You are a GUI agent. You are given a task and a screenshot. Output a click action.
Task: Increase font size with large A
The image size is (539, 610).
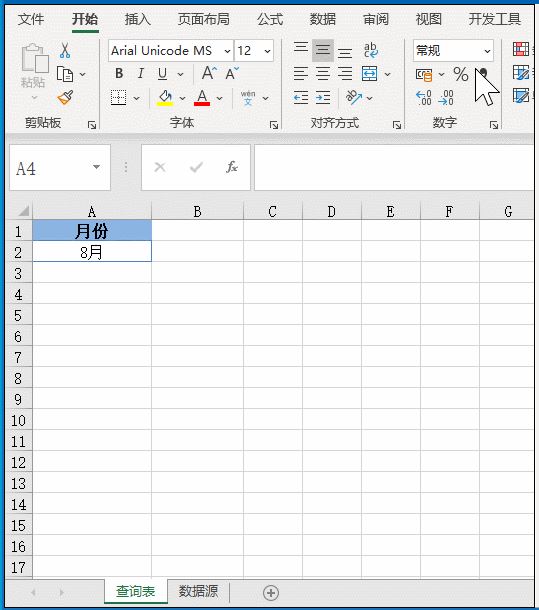pyautogui.click(x=209, y=73)
